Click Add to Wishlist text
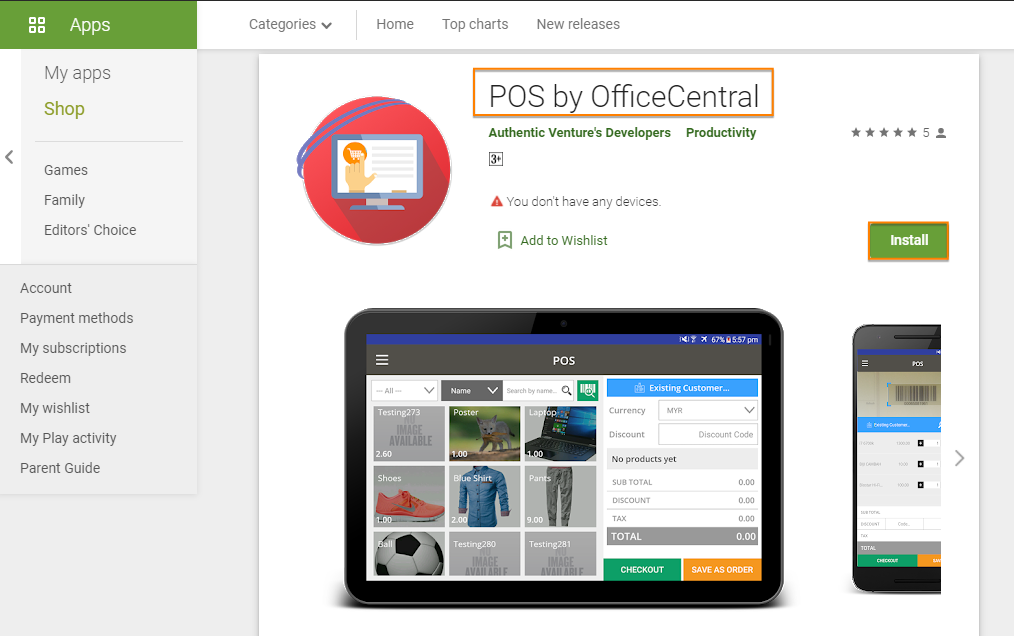Viewport: 1014px width, 636px height. [x=563, y=241]
